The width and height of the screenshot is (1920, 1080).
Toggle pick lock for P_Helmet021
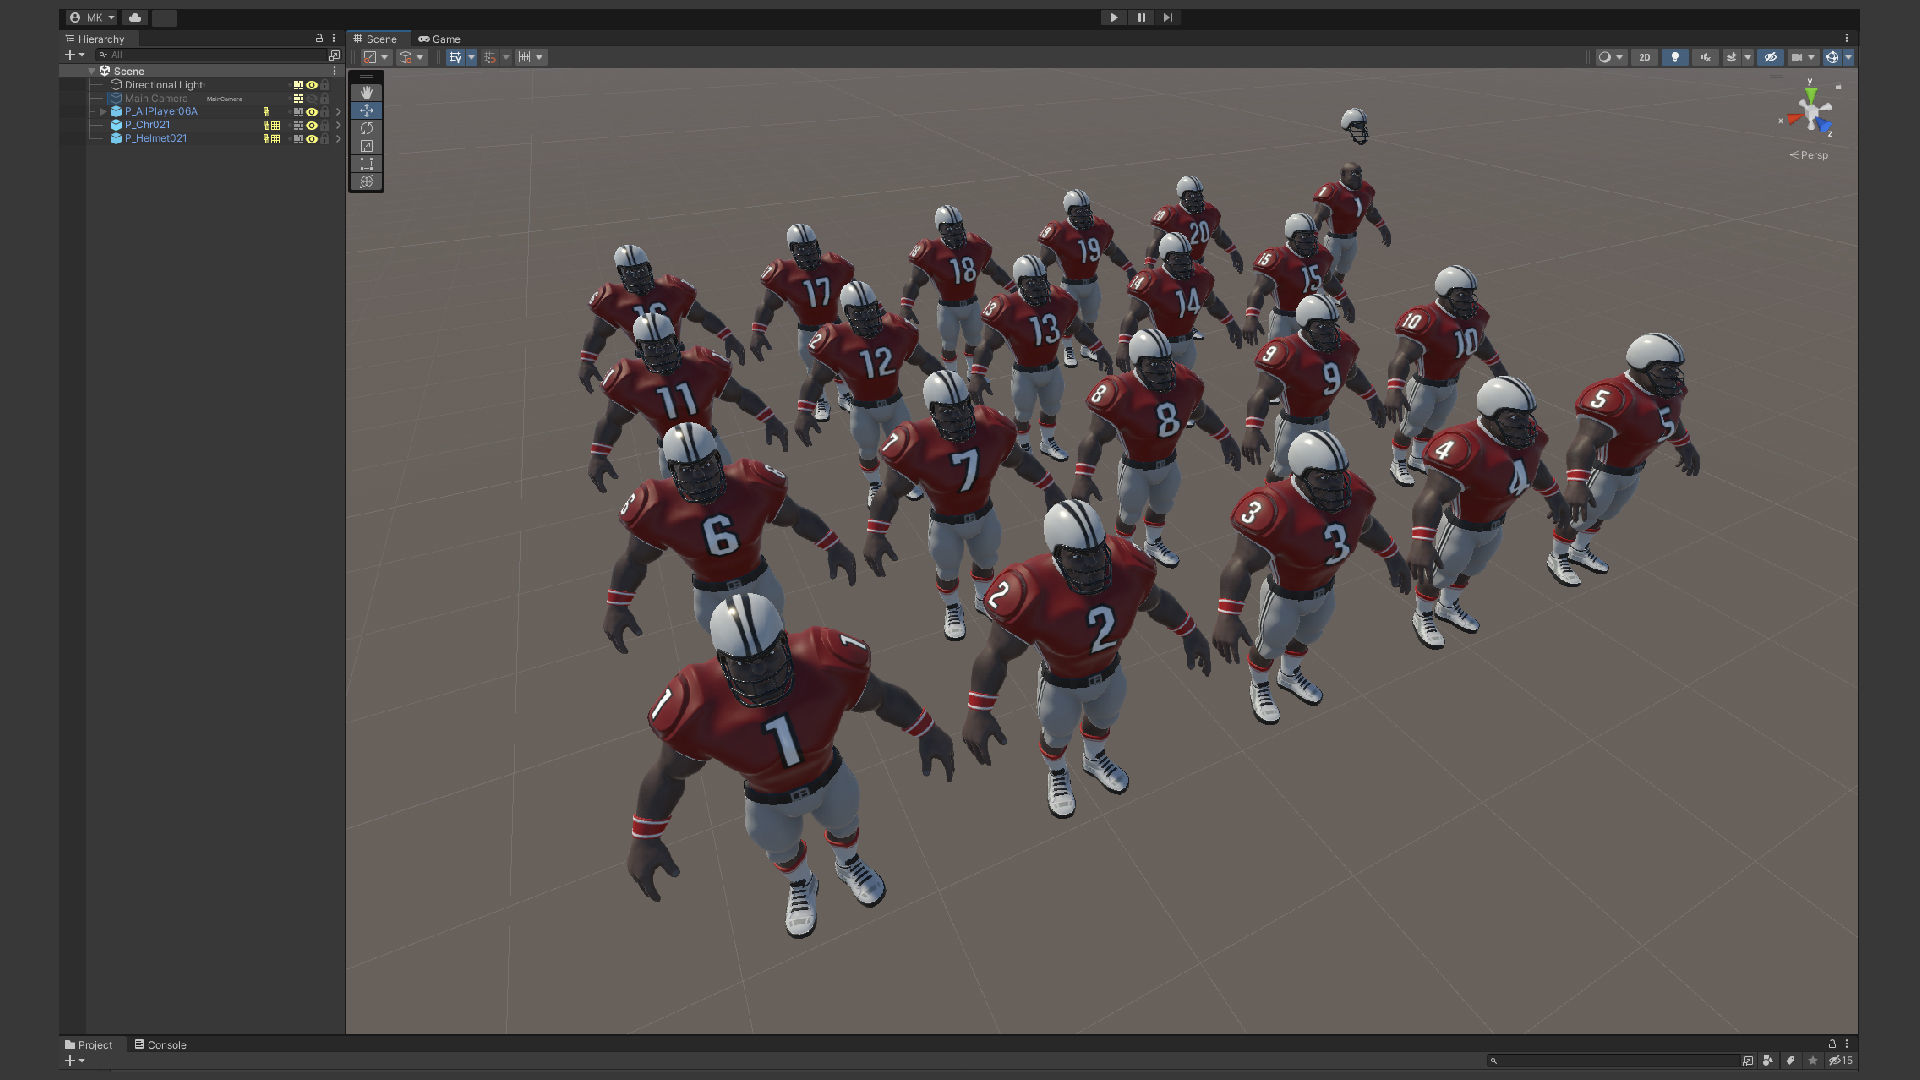click(x=325, y=139)
